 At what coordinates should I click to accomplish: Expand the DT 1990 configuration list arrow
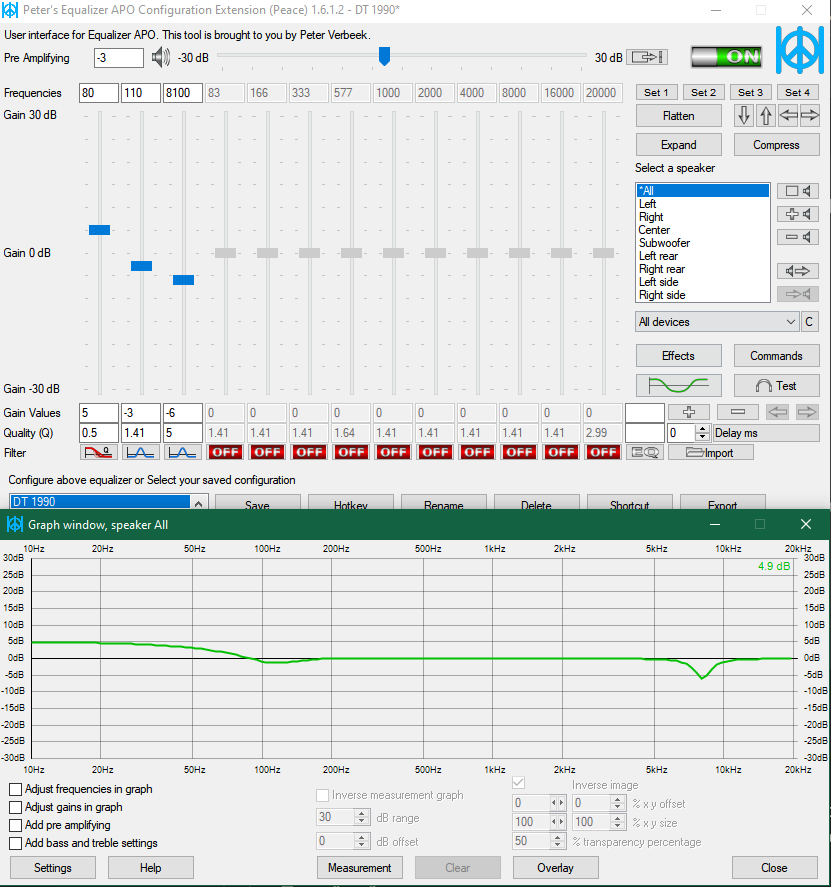click(x=199, y=503)
